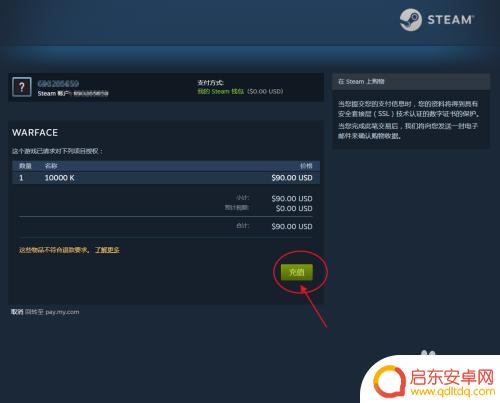500x403 pixels.
Task: Click the "$90.00 USD" price in the item row
Action: coord(292,178)
